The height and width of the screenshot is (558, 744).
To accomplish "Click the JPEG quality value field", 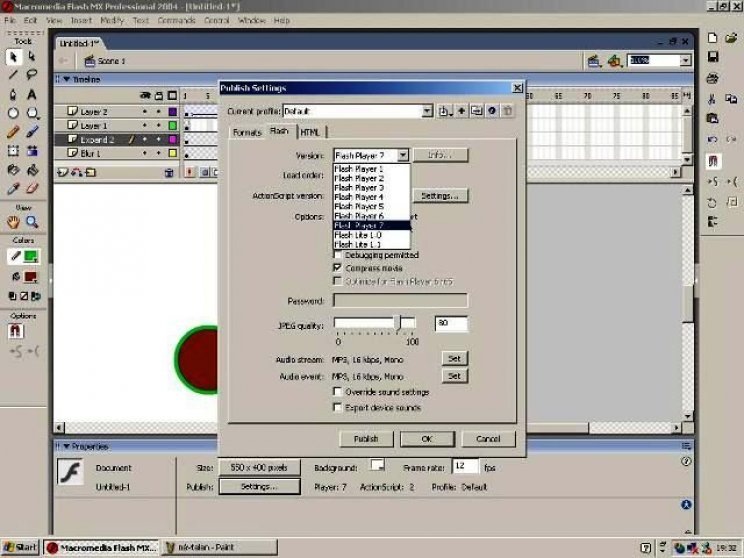I will (451, 323).
